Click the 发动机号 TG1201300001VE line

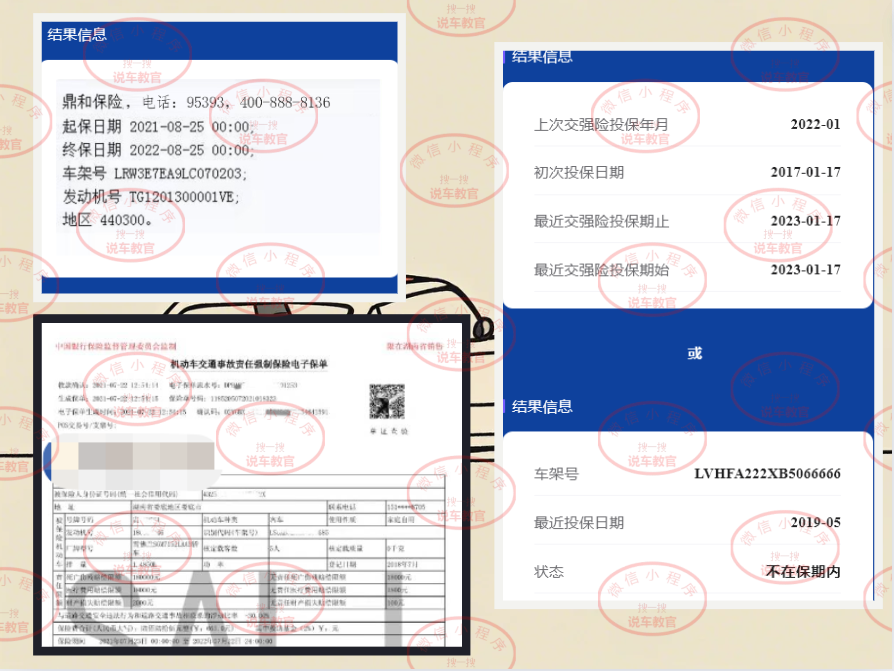pos(151,197)
